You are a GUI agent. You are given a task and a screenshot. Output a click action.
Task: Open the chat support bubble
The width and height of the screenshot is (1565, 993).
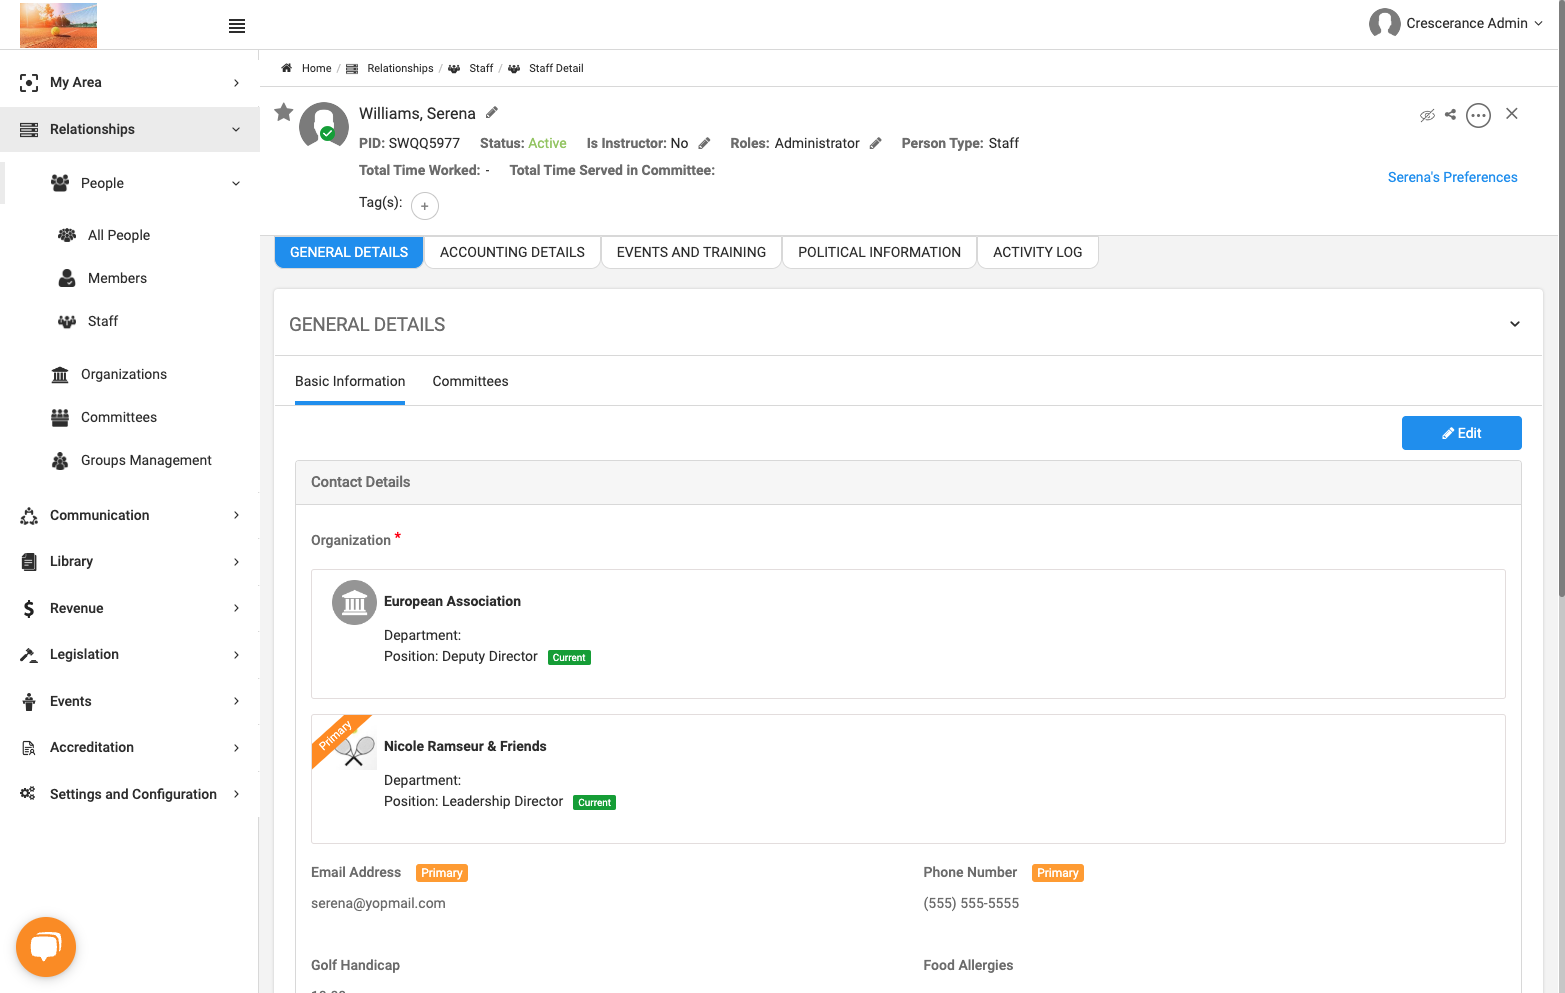[x=46, y=947]
